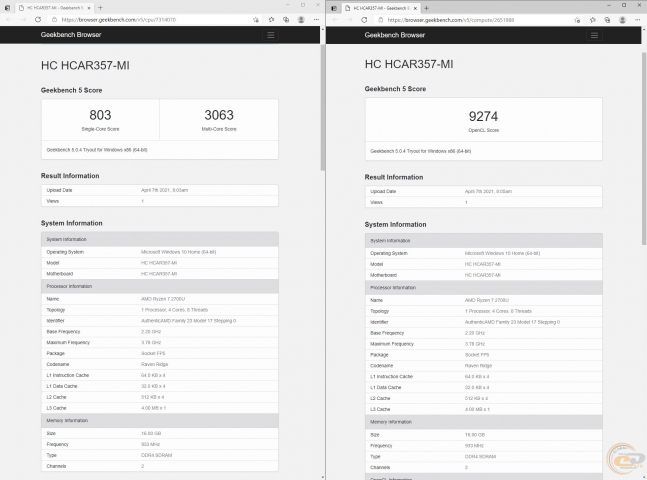The image size is (647, 480).
Task: Select the HC HCAR357-MI tab in left window
Action: 54,8
